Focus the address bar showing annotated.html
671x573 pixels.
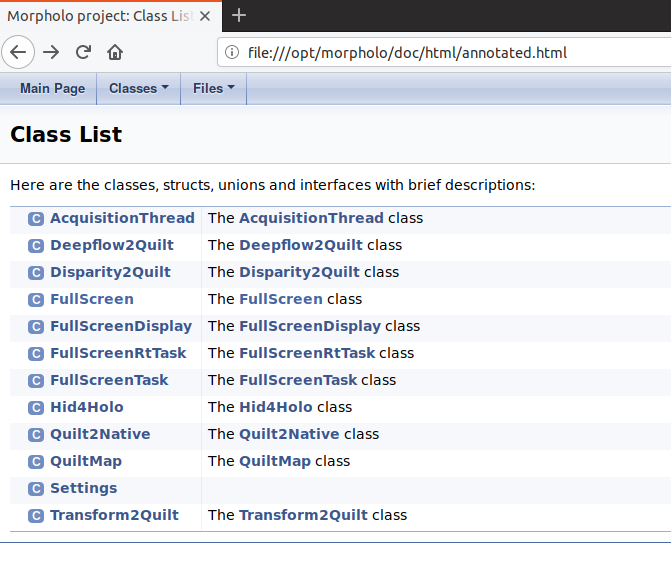445,52
